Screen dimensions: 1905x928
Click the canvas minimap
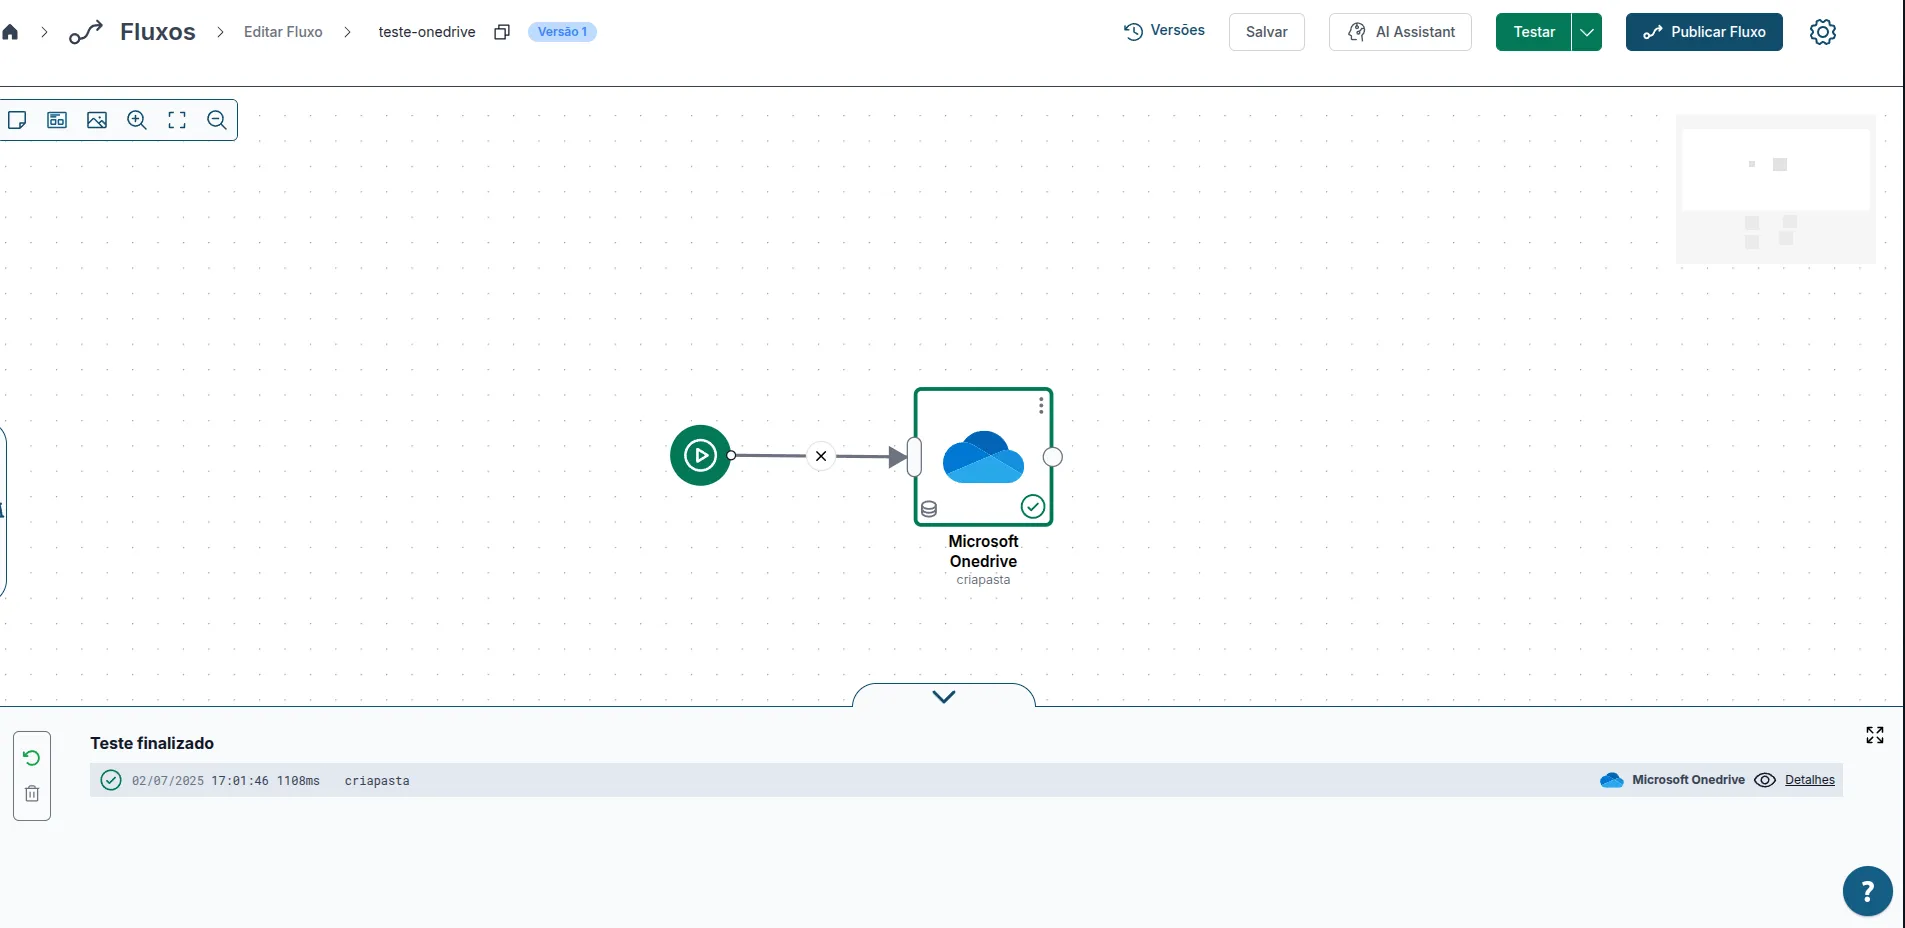pyautogui.click(x=1776, y=189)
